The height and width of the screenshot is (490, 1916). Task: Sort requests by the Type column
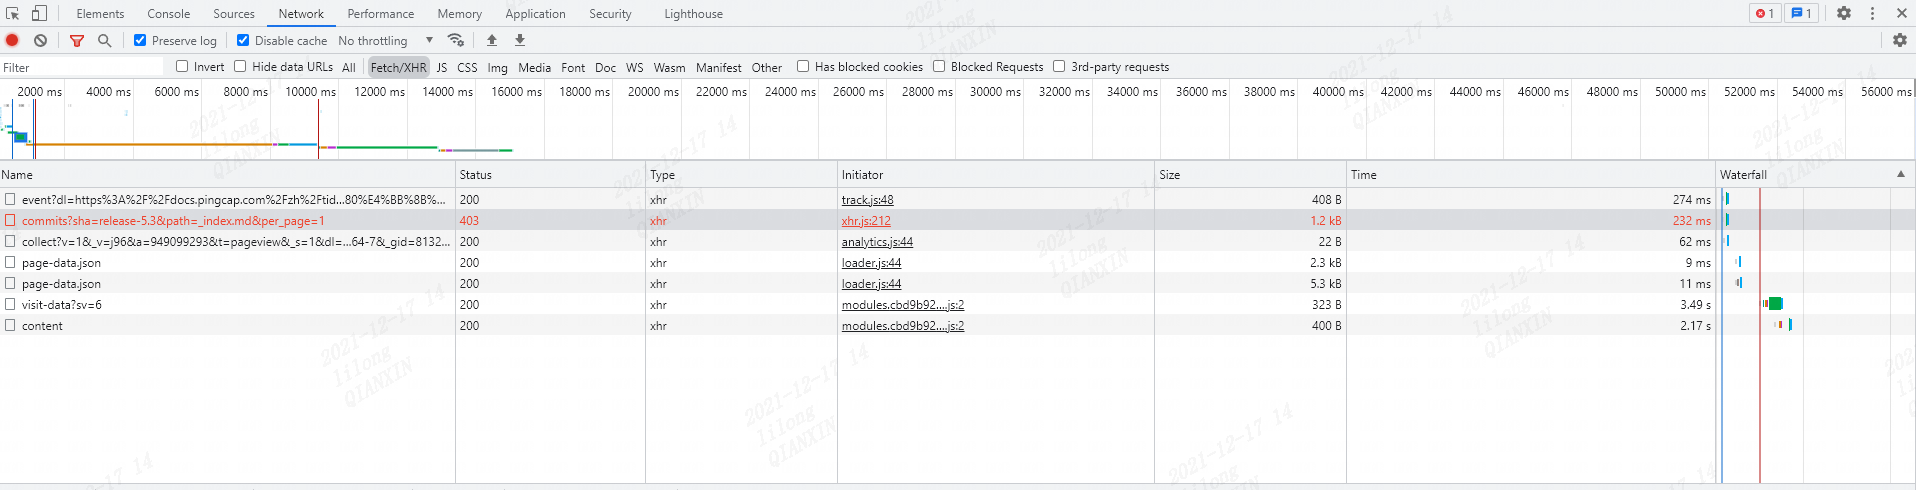pos(741,174)
